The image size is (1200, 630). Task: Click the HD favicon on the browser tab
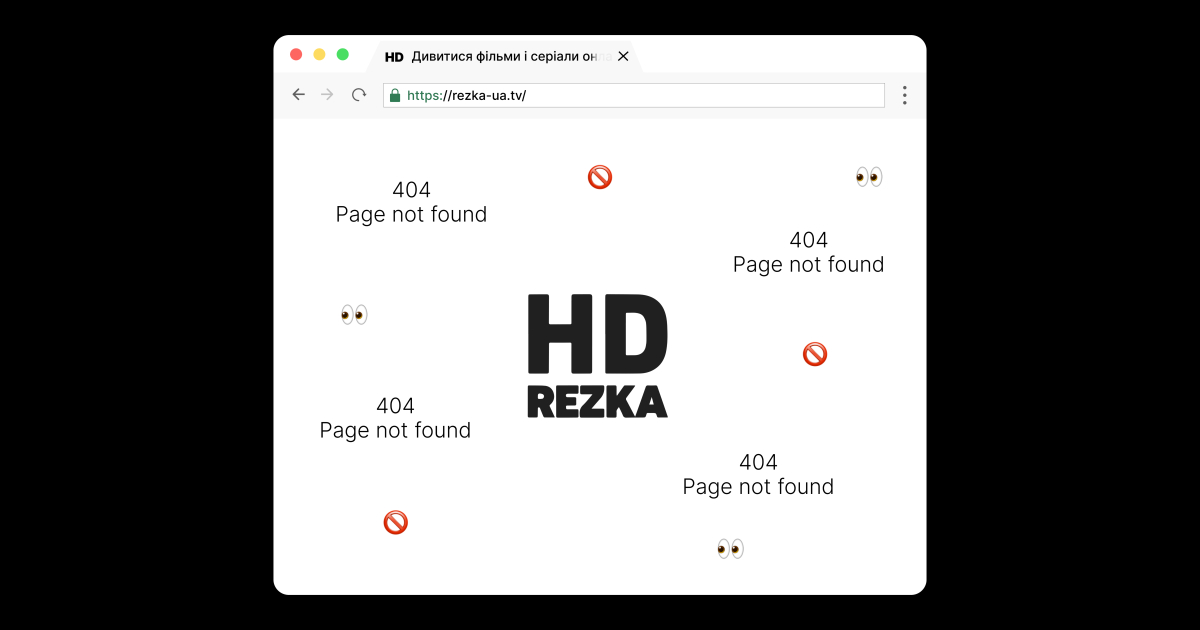(394, 56)
